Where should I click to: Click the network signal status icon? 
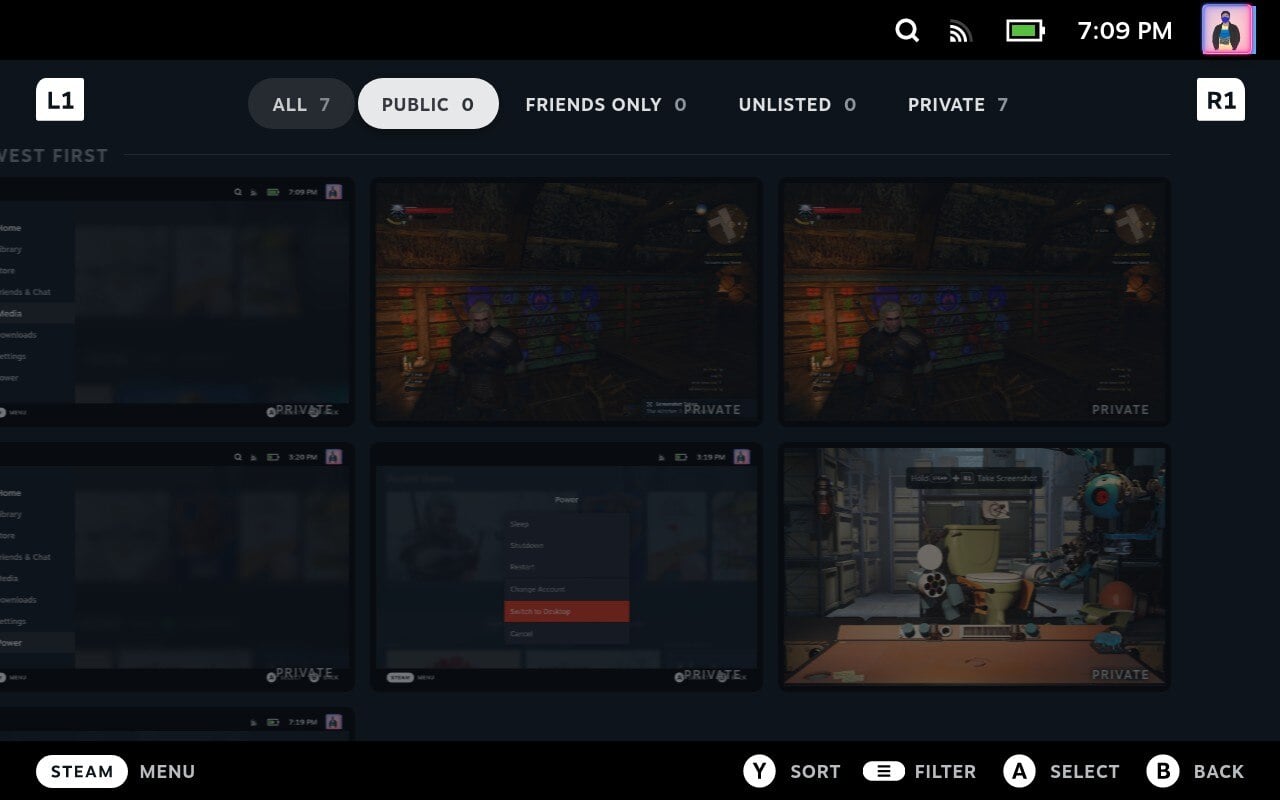(960, 31)
